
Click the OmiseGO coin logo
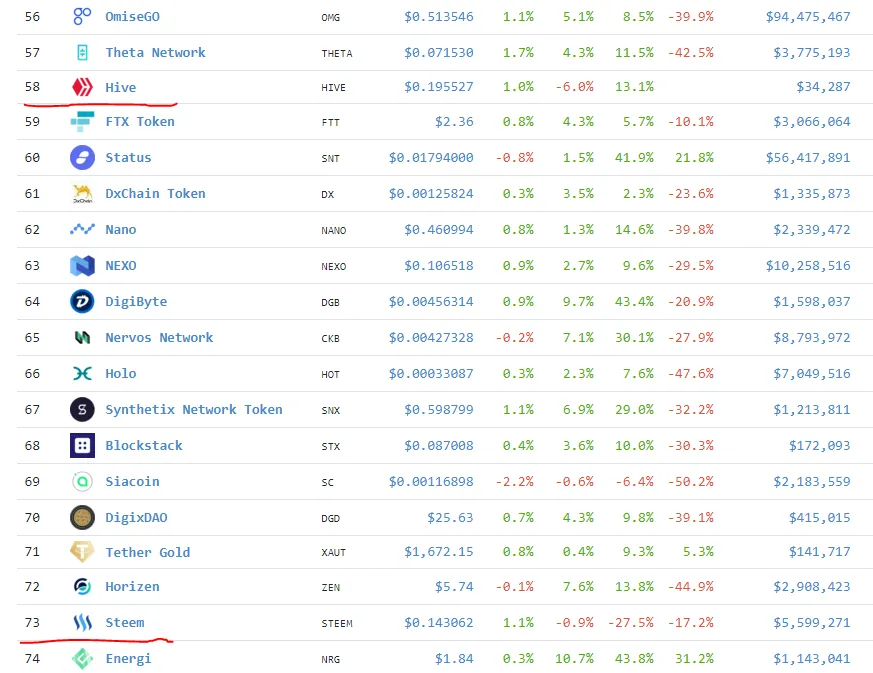pos(82,17)
